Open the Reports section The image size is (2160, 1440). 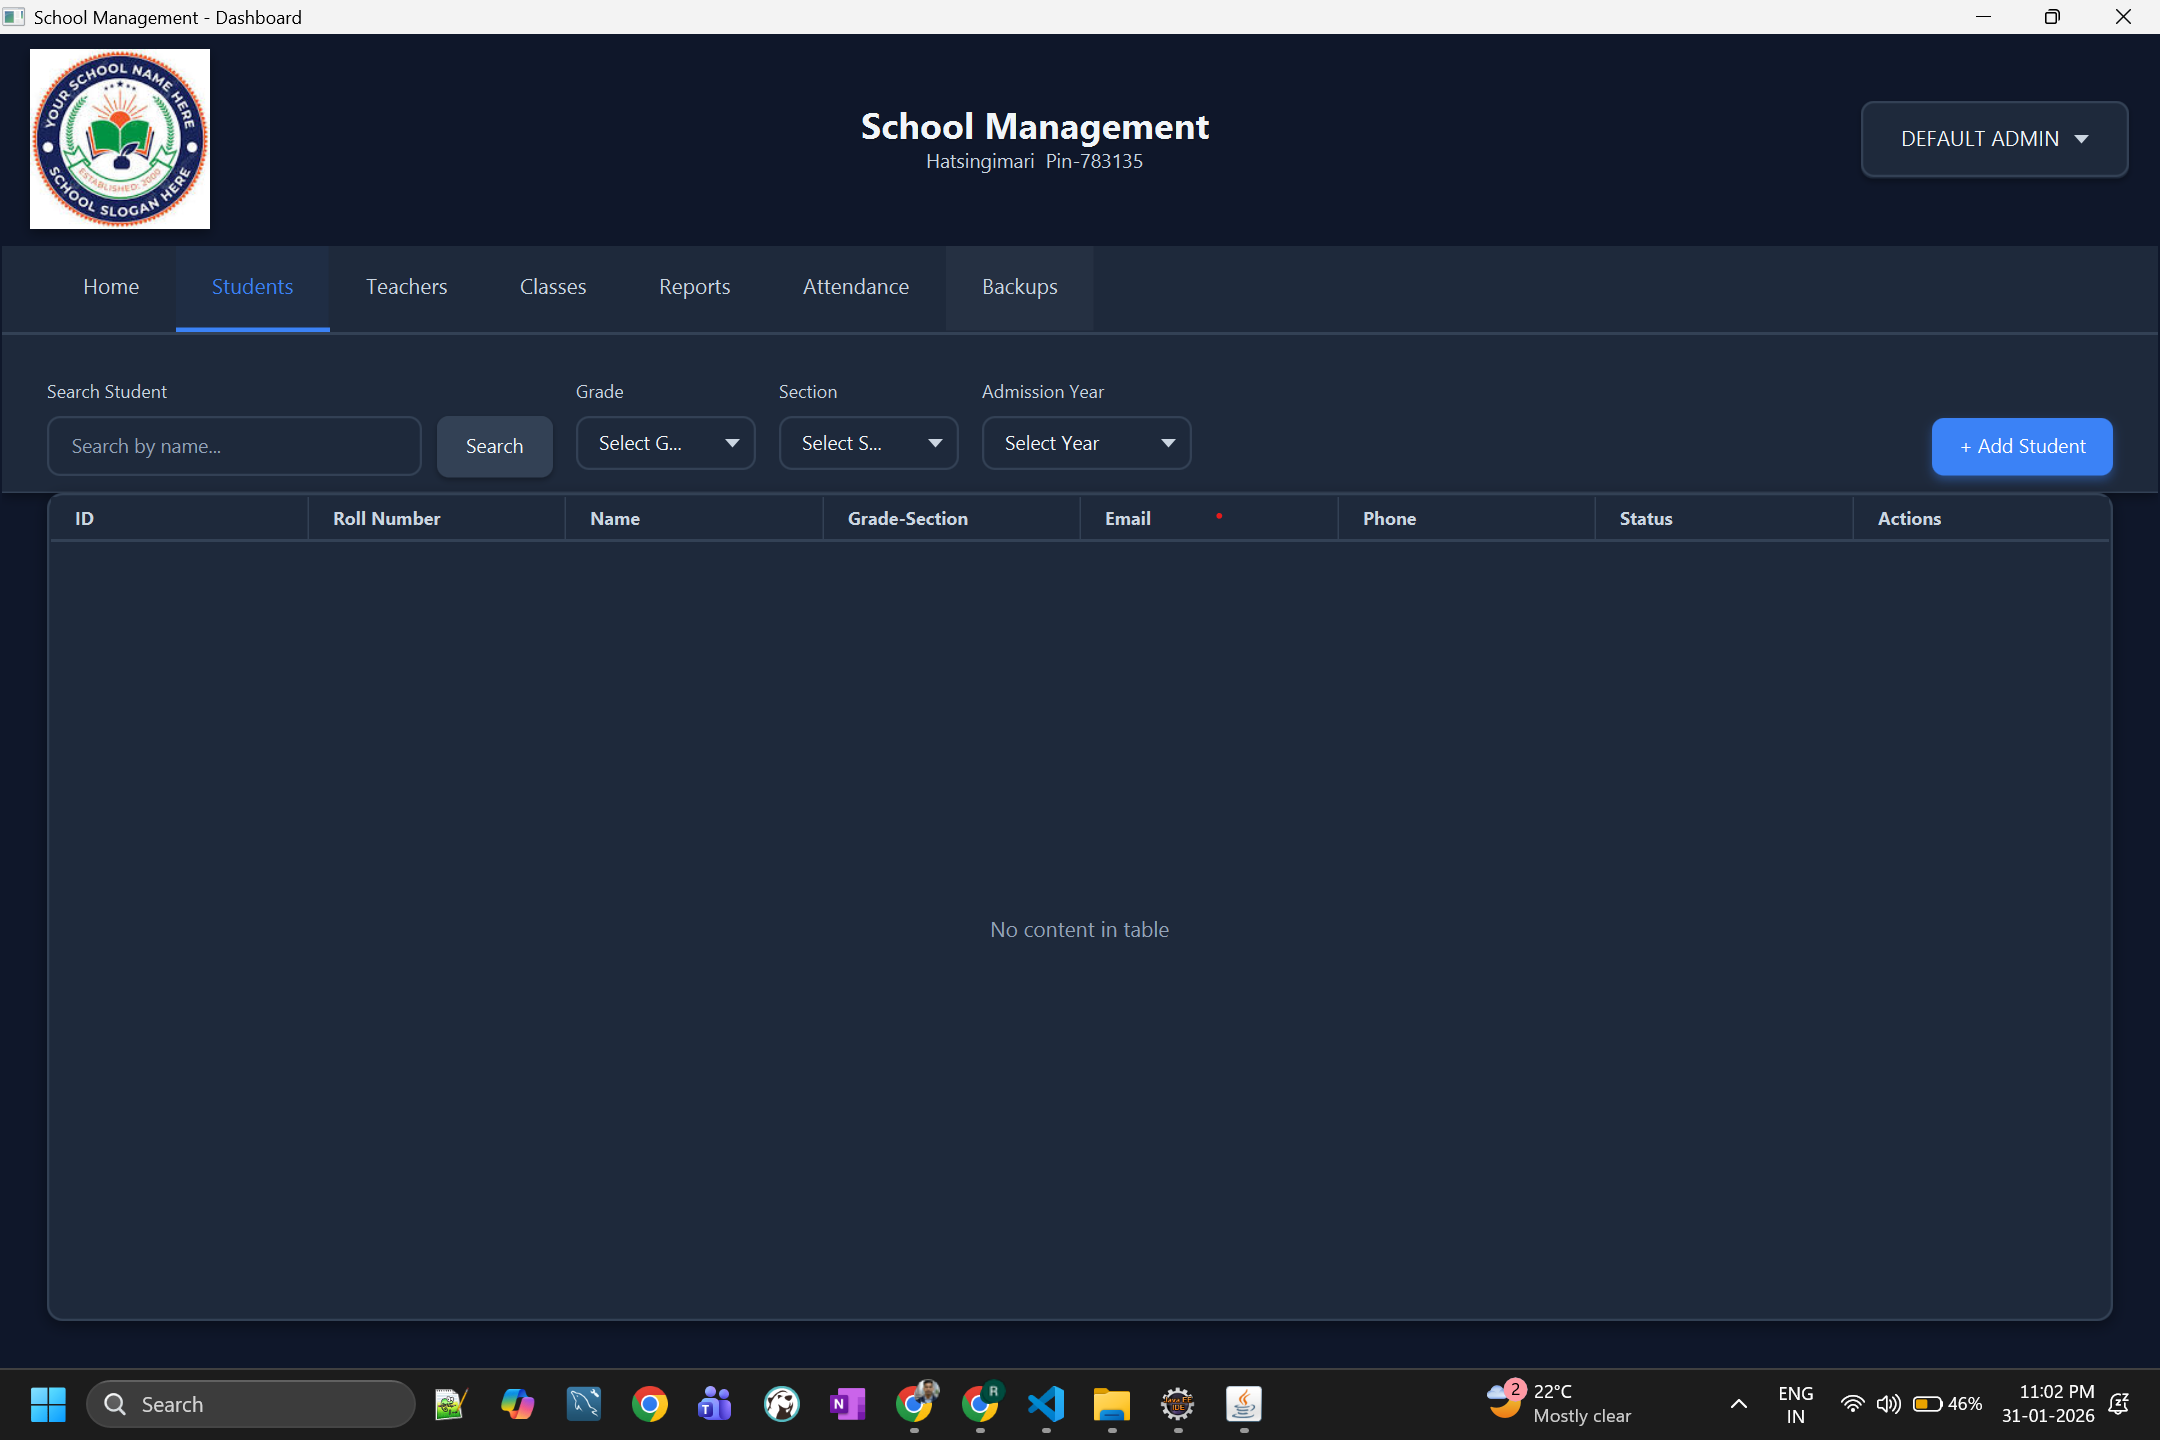tap(694, 287)
